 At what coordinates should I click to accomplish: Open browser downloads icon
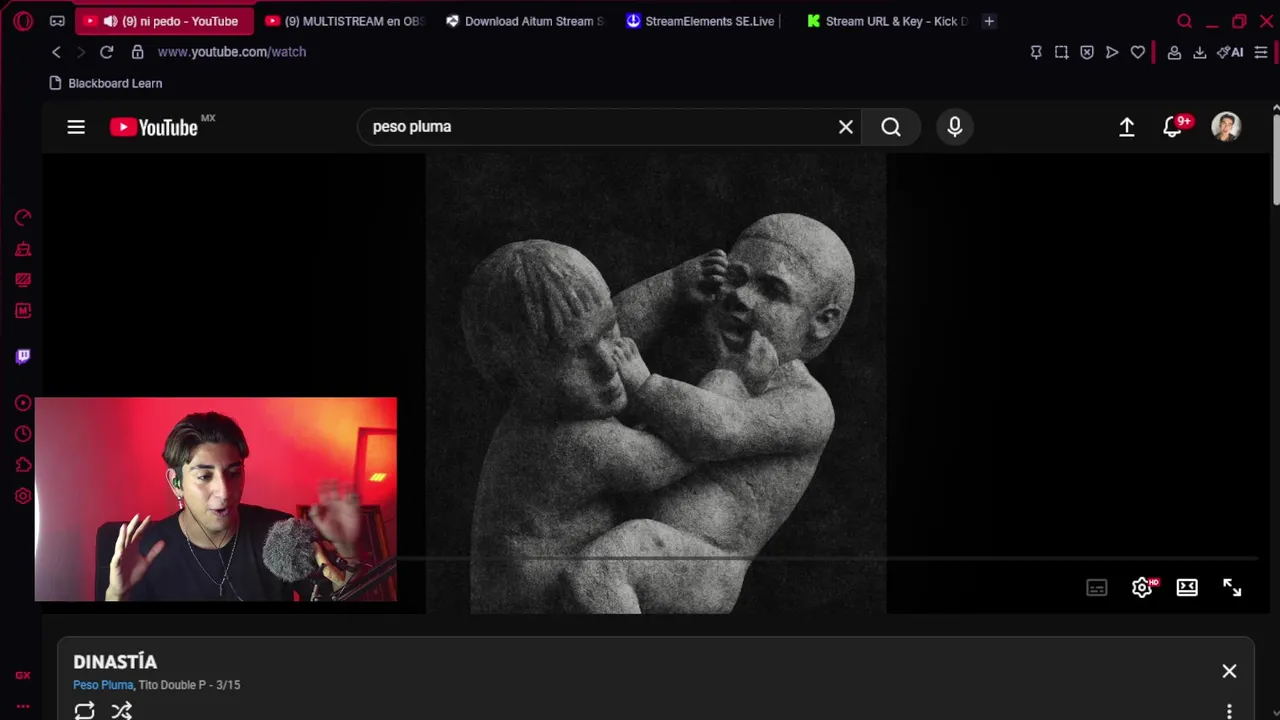tap(1199, 52)
